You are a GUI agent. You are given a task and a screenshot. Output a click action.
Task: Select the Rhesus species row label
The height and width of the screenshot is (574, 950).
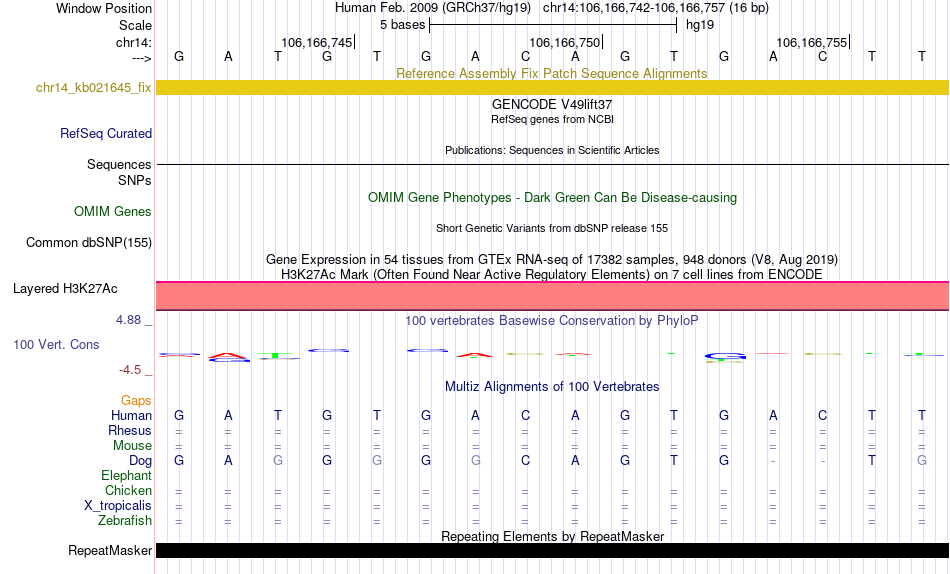click(130, 430)
